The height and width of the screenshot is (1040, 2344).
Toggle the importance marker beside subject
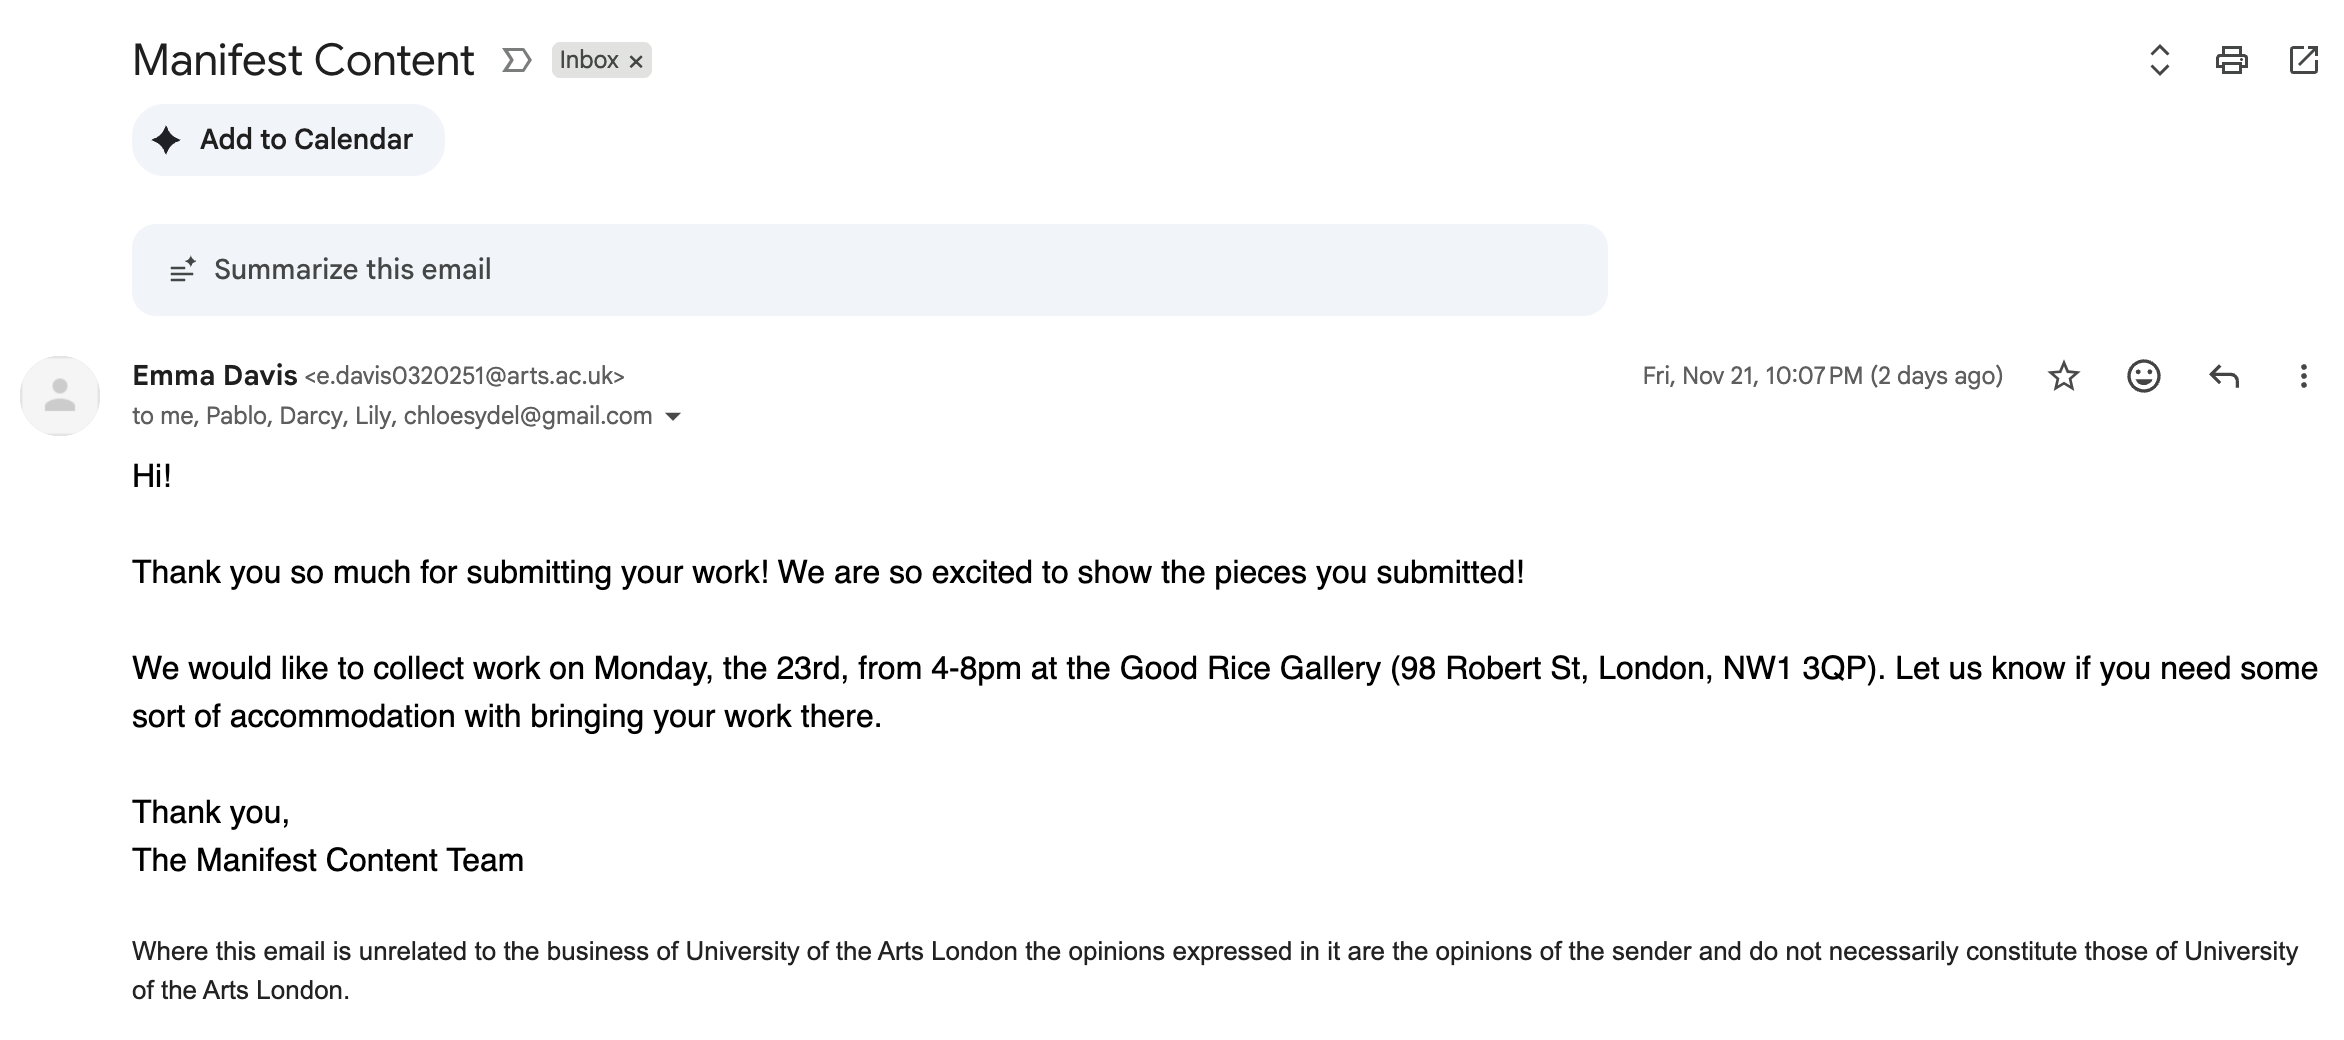point(516,61)
